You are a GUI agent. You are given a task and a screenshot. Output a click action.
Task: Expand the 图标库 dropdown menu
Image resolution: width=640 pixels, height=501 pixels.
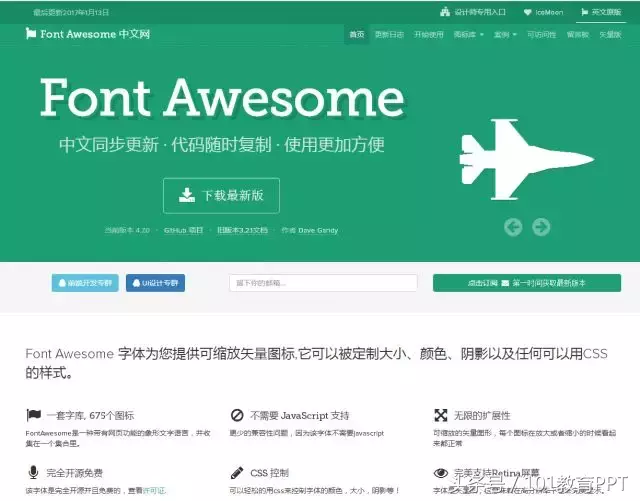click(468, 35)
